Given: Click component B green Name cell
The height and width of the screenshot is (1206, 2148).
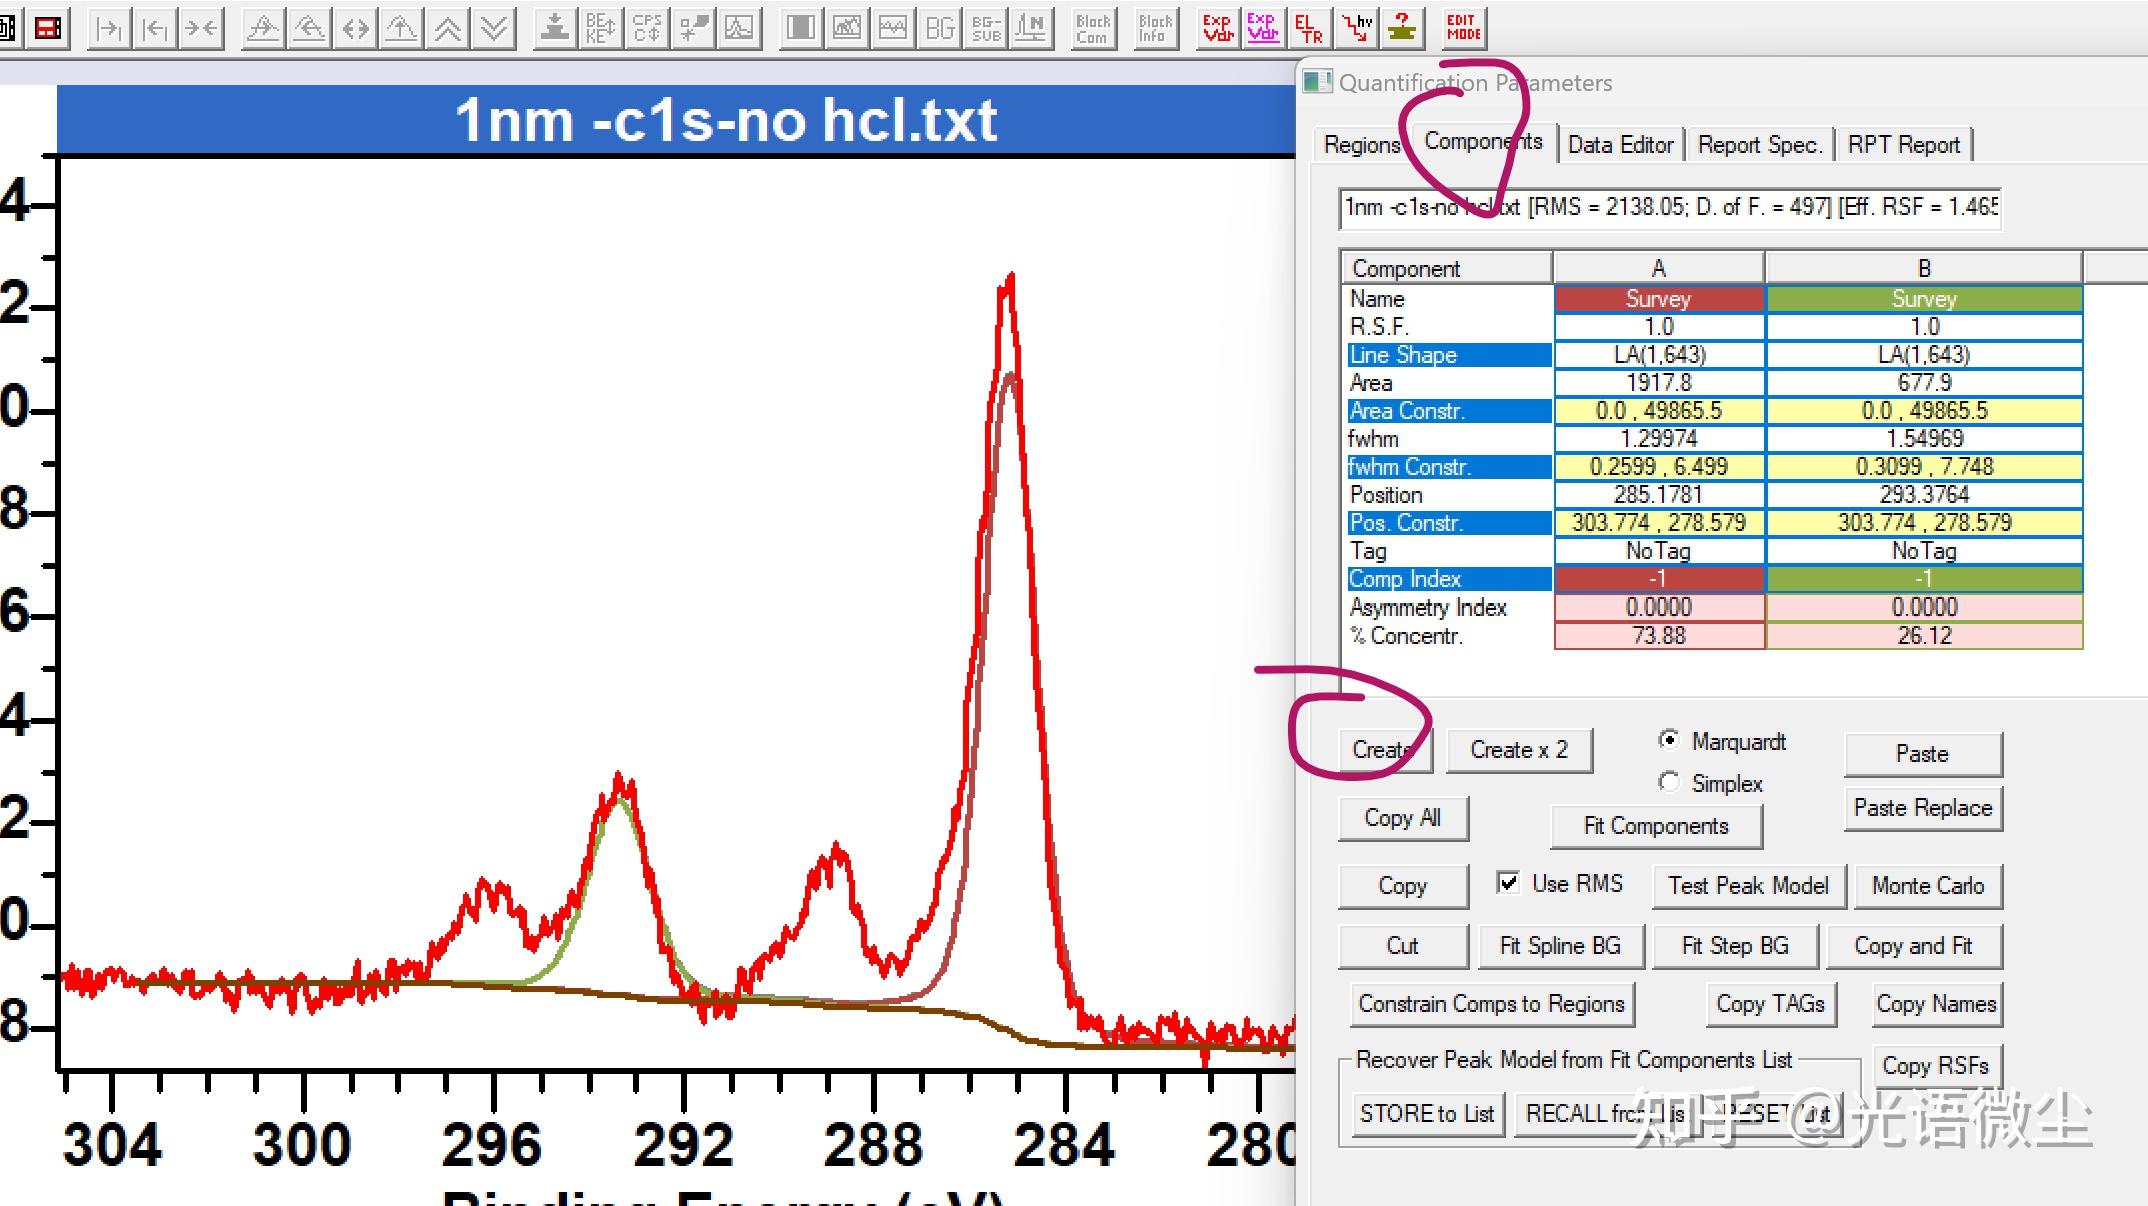Looking at the screenshot, I should tap(1923, 298).
